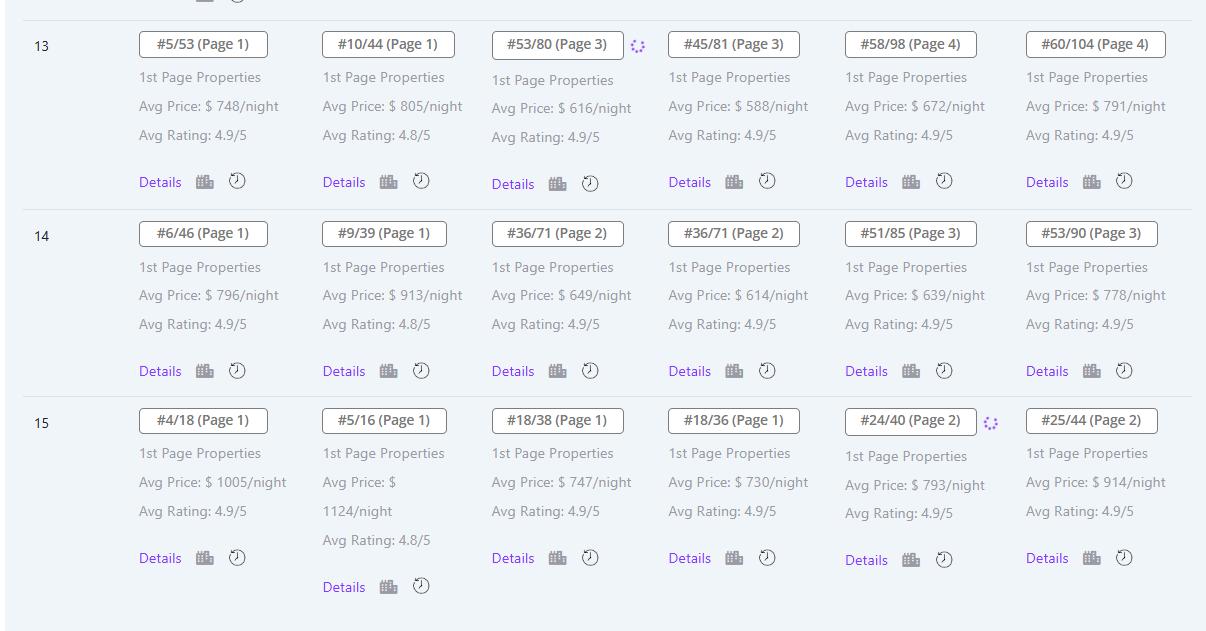Click building icon in #58/98 (Page 4) cell

coord(911,182)
